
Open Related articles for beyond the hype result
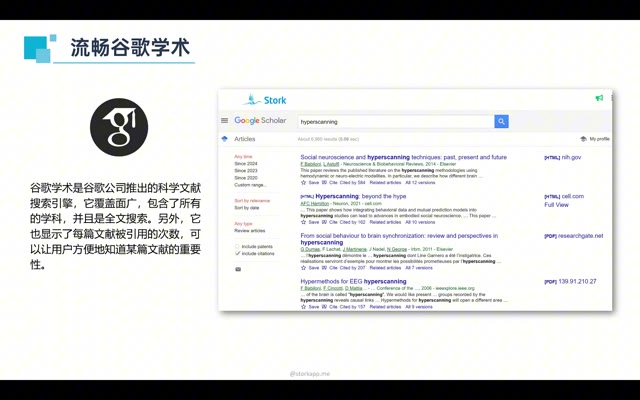(385, 222)
